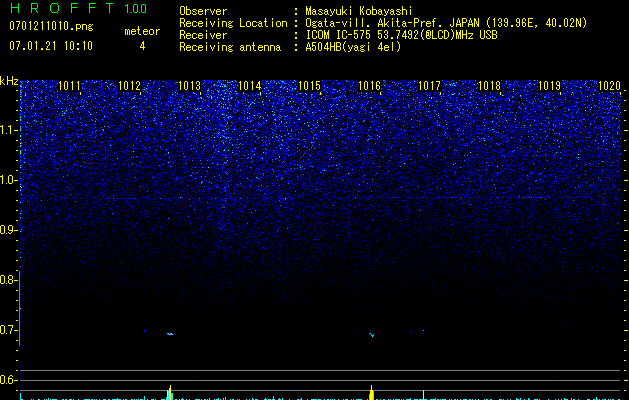The image size is (629, 400).
Task: Click the 1018 time axis marker
Action: pos(489,86)
